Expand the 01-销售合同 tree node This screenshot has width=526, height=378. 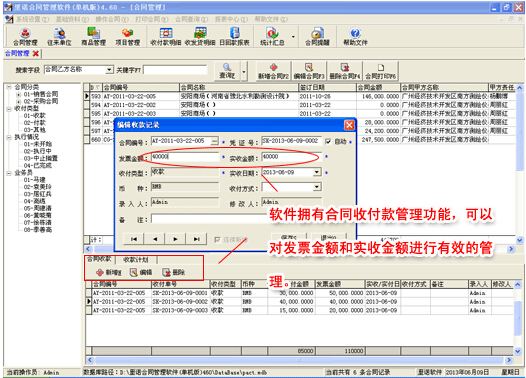tap(18, 94)
